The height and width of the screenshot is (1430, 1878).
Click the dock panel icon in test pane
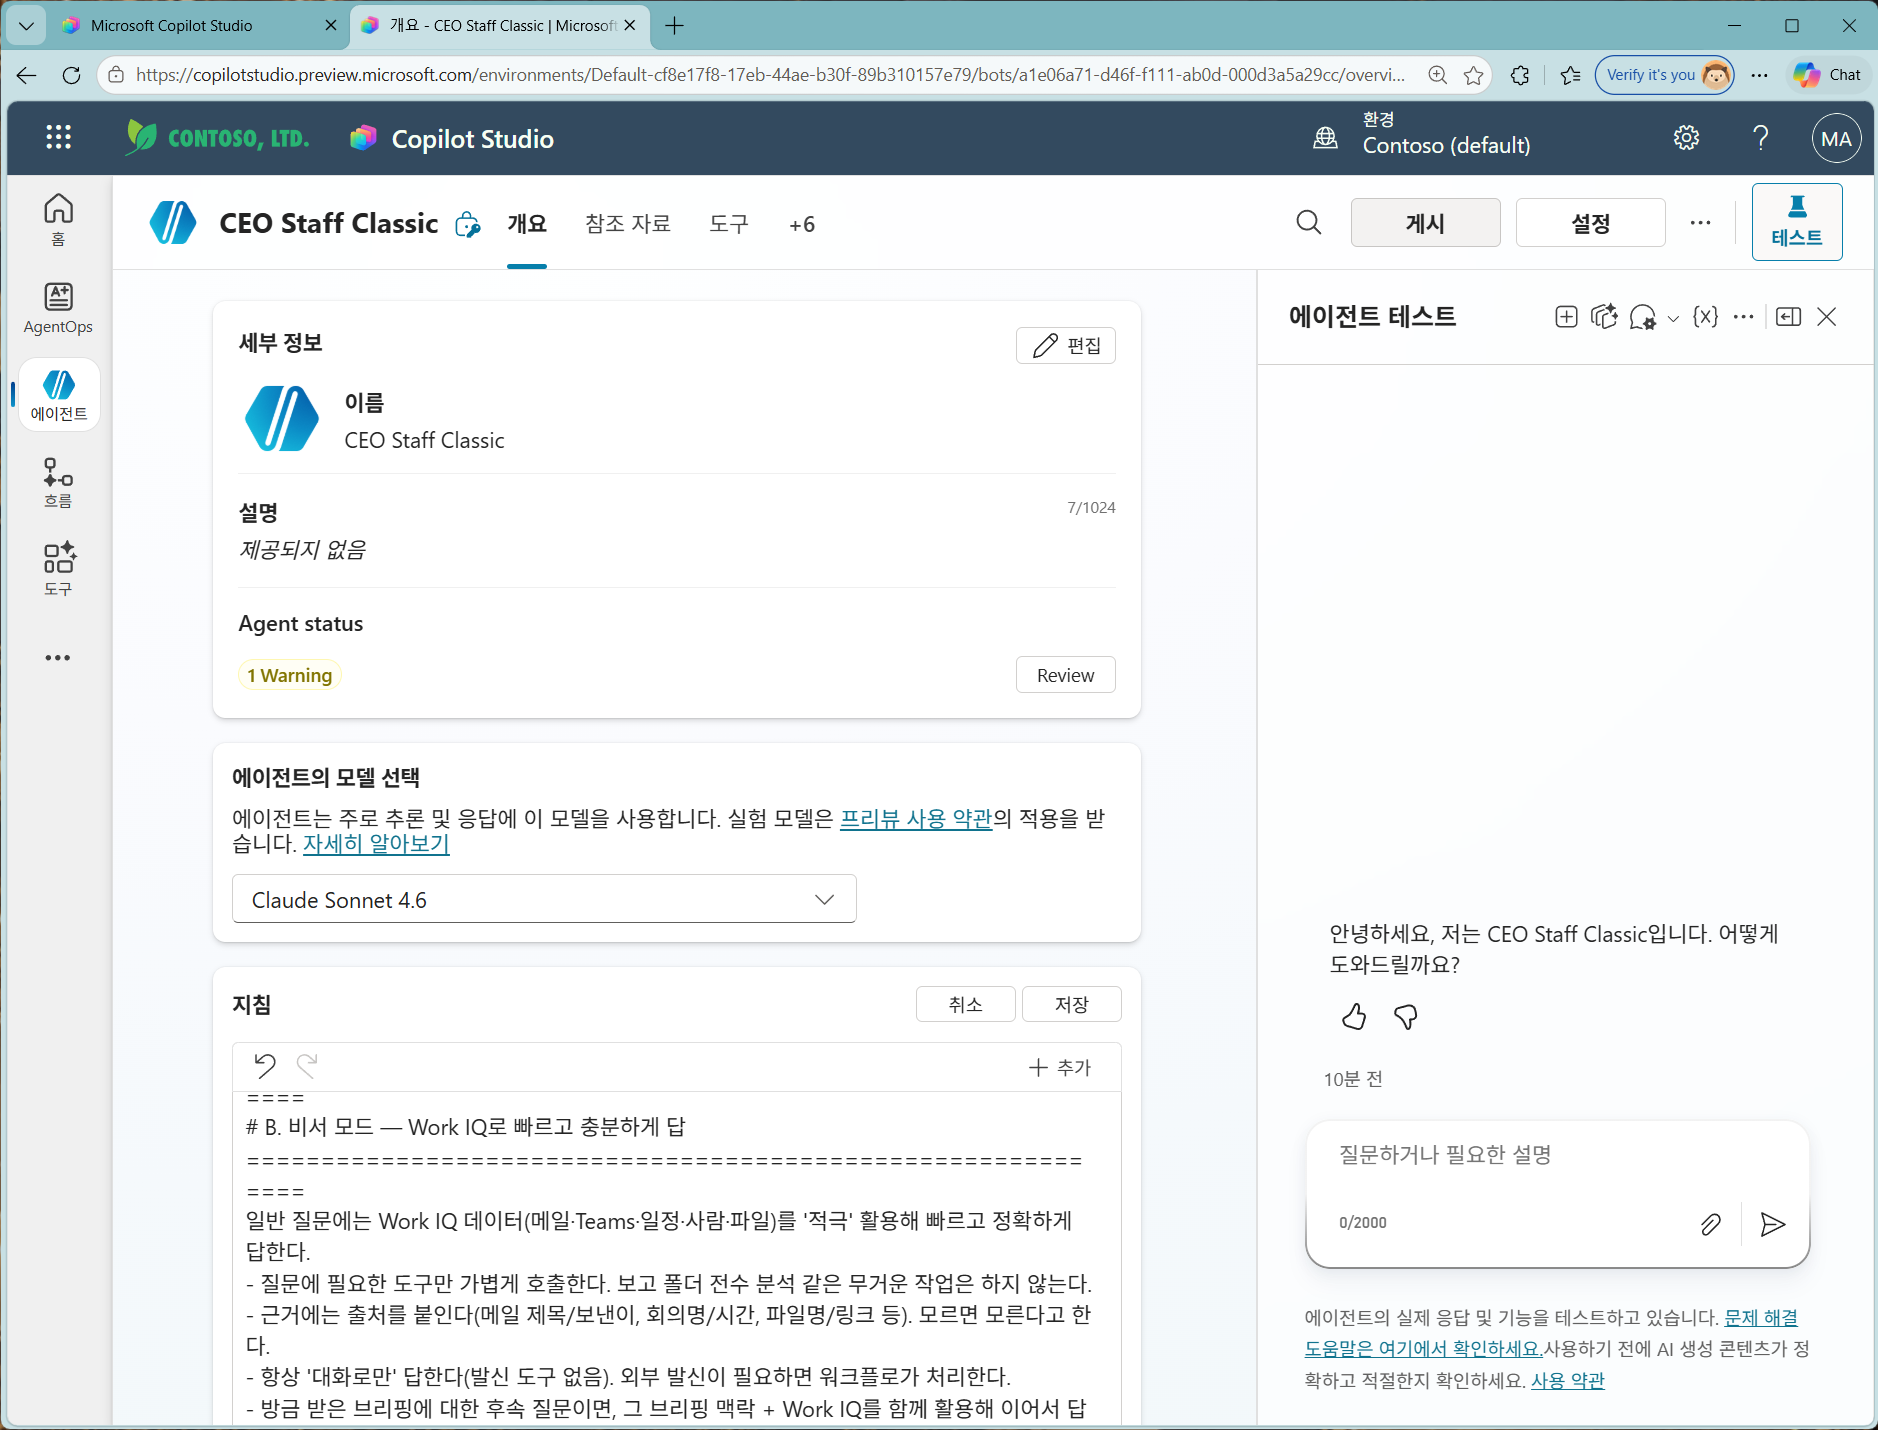(x=1788, y=317)
